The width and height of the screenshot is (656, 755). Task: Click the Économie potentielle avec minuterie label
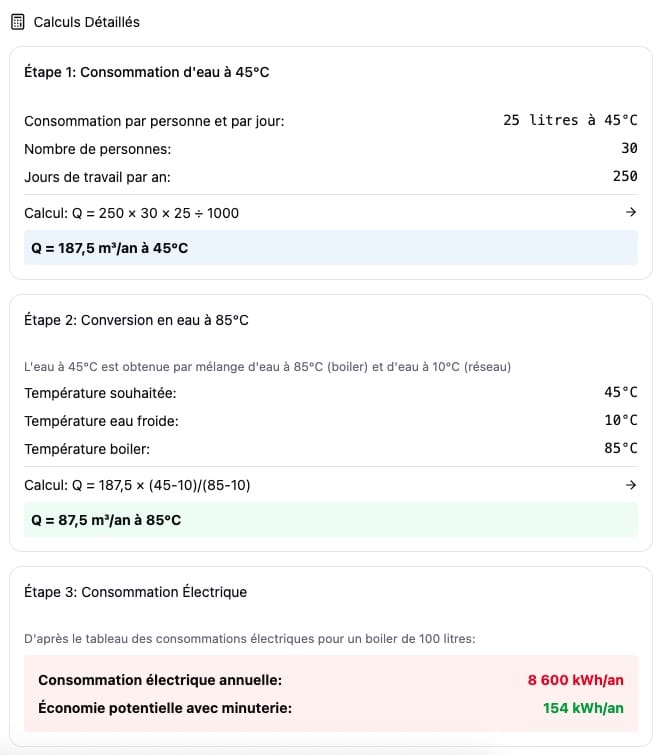click(x=164, y=708)
